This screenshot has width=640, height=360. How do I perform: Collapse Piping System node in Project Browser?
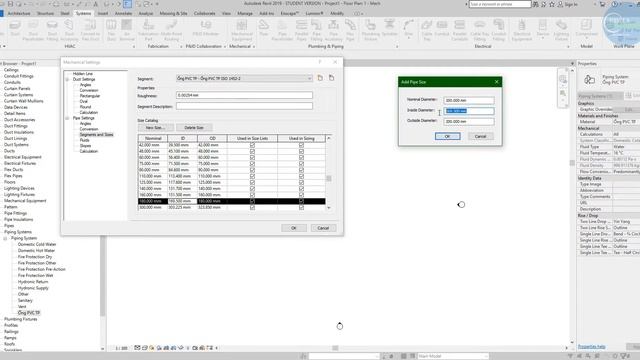[x=5, y=238]
